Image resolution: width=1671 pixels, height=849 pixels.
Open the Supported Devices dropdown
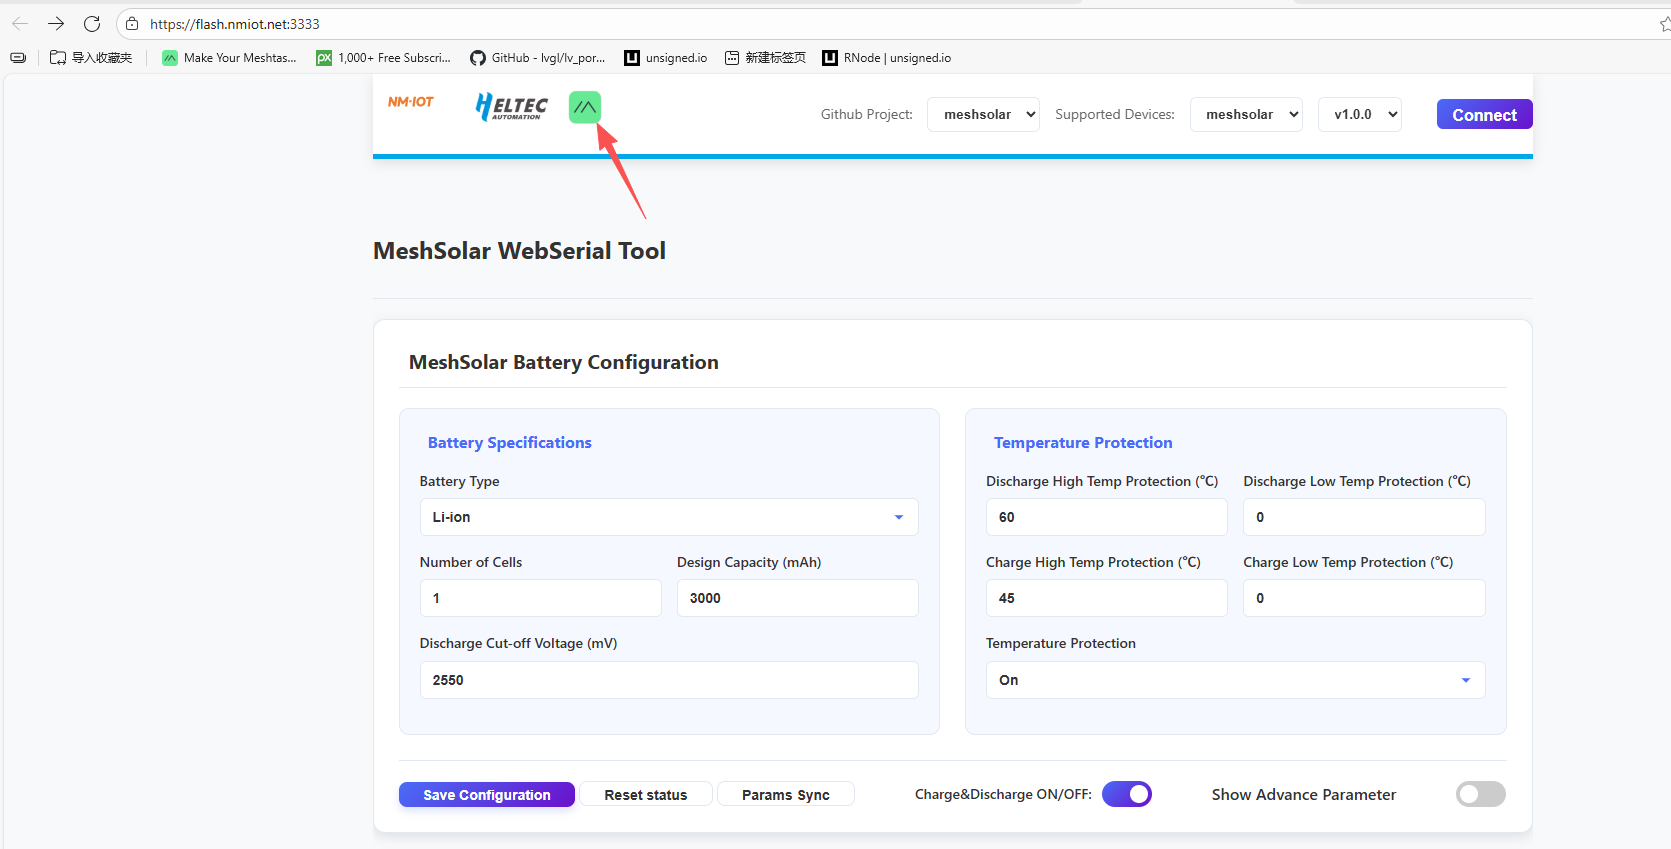(x=1246, y=115)
